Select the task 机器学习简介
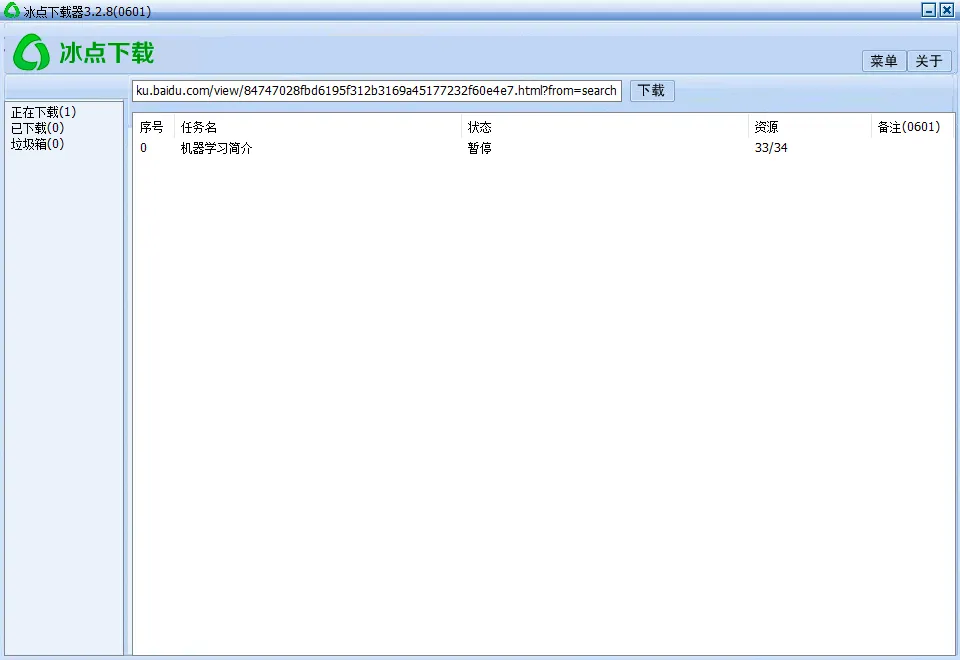This screenshot has width=960, height=660. [x=216, y=148]
